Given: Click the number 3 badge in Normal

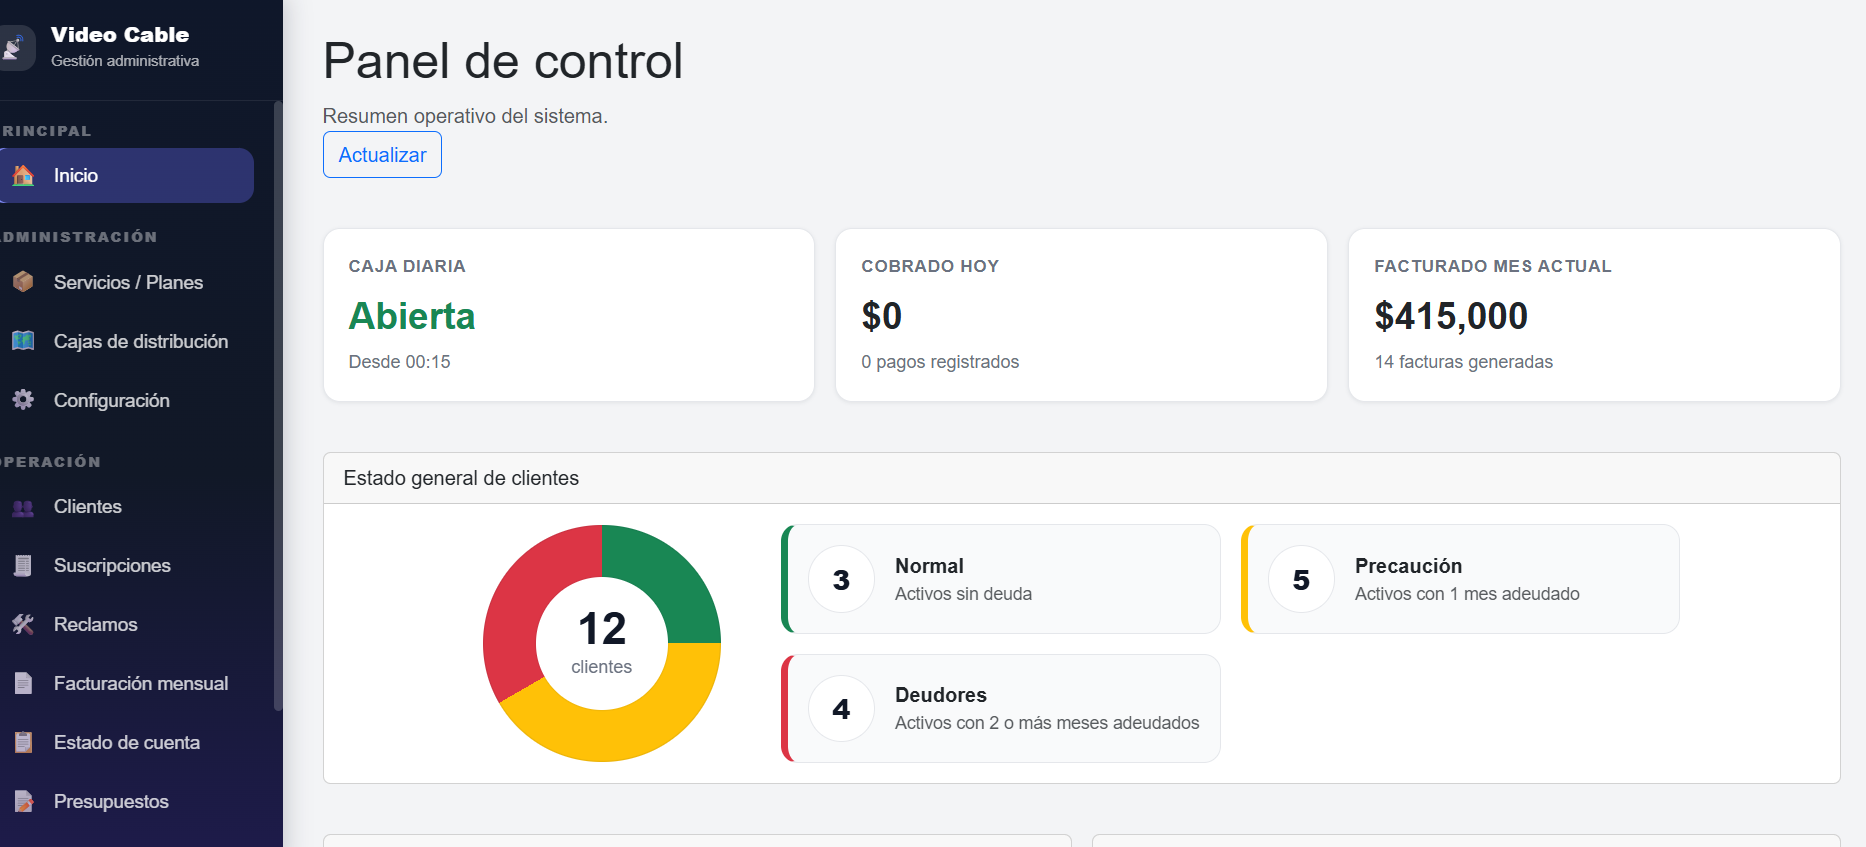Looking at the screenshot, I should click(x=841, y=579).
